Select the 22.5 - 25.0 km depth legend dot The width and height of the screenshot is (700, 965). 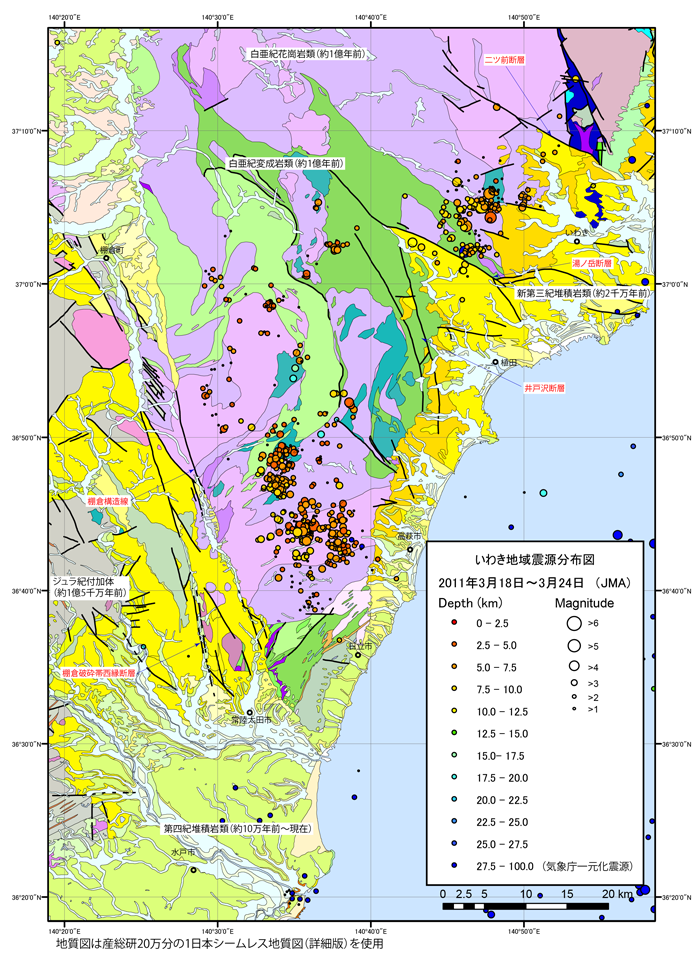tap(454, 822)
